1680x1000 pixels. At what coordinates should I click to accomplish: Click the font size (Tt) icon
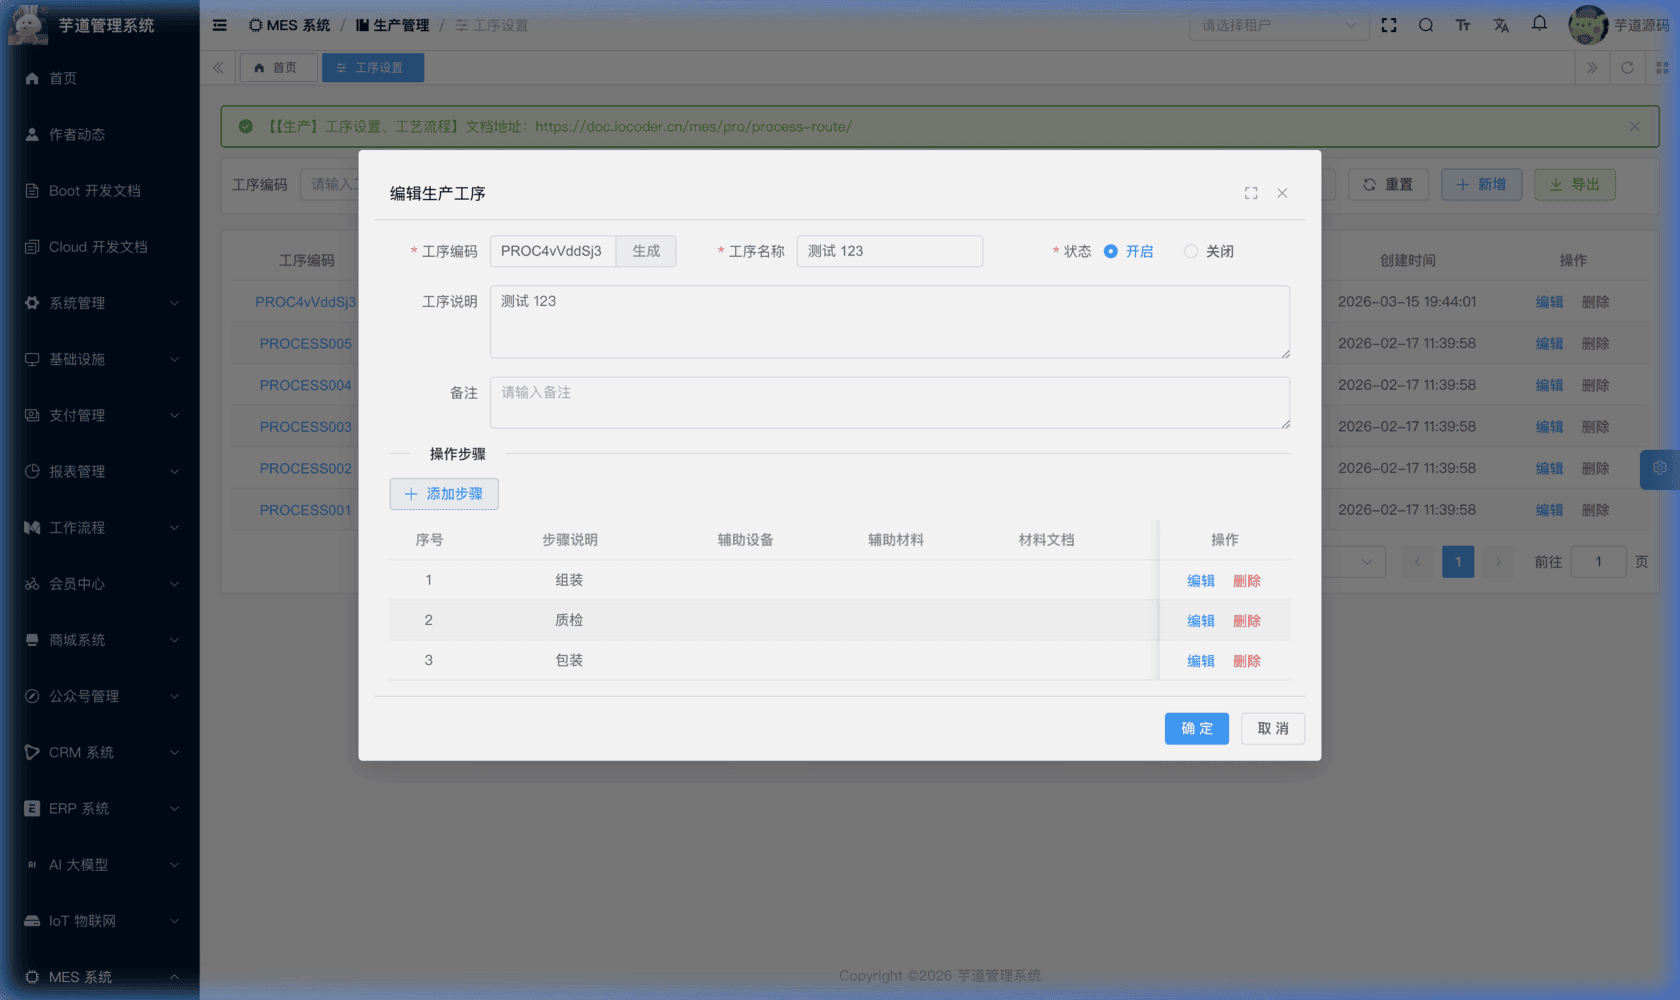coord(1463,25)
